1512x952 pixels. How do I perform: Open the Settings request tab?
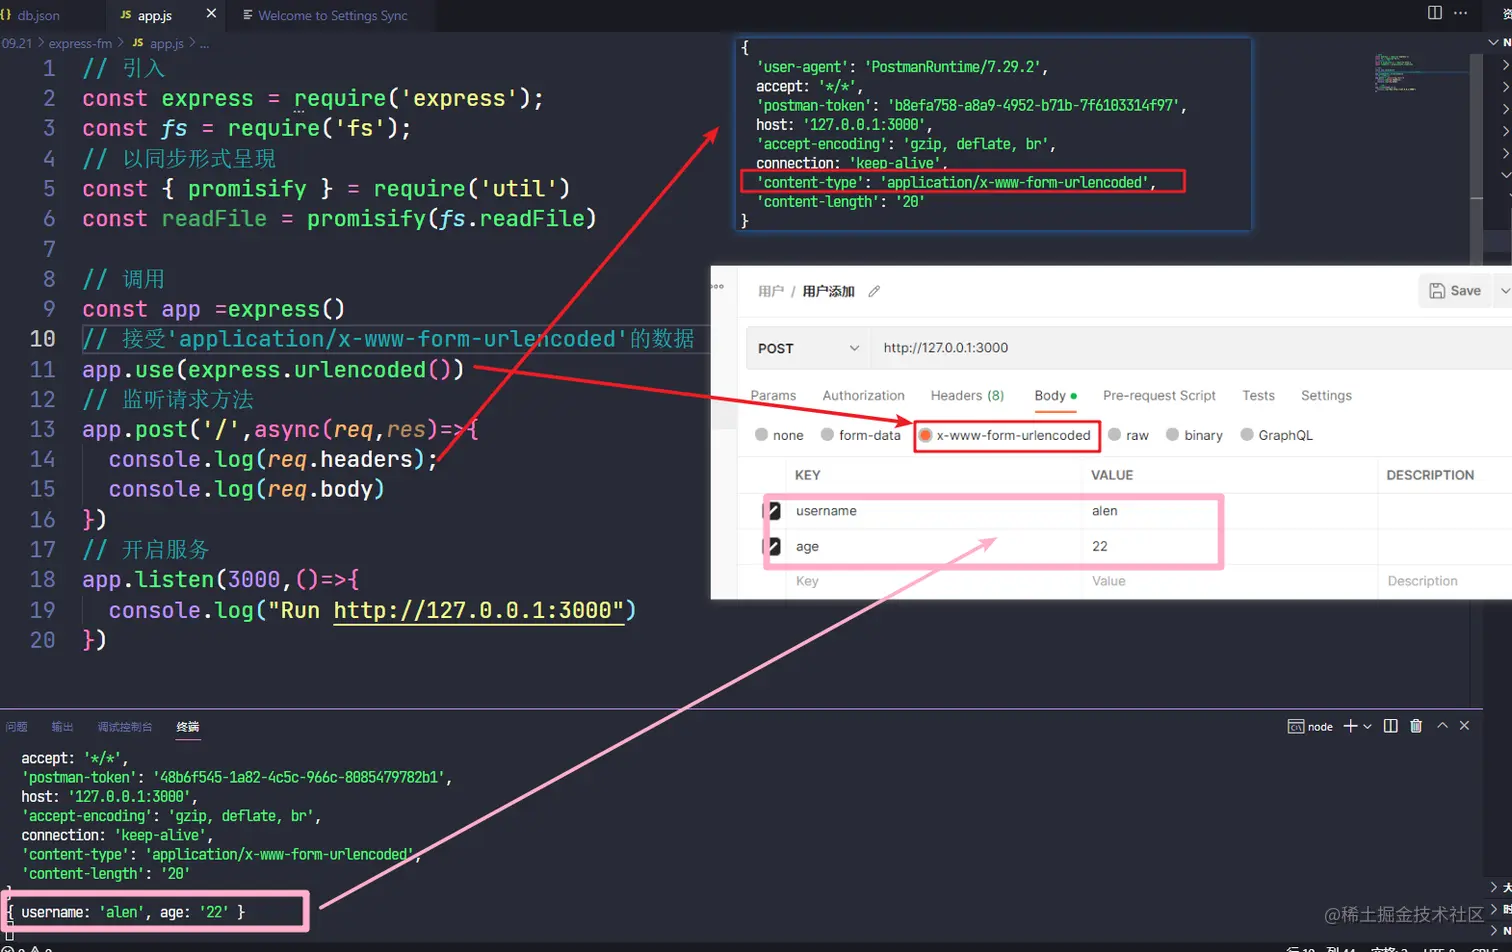[1326, 395]
